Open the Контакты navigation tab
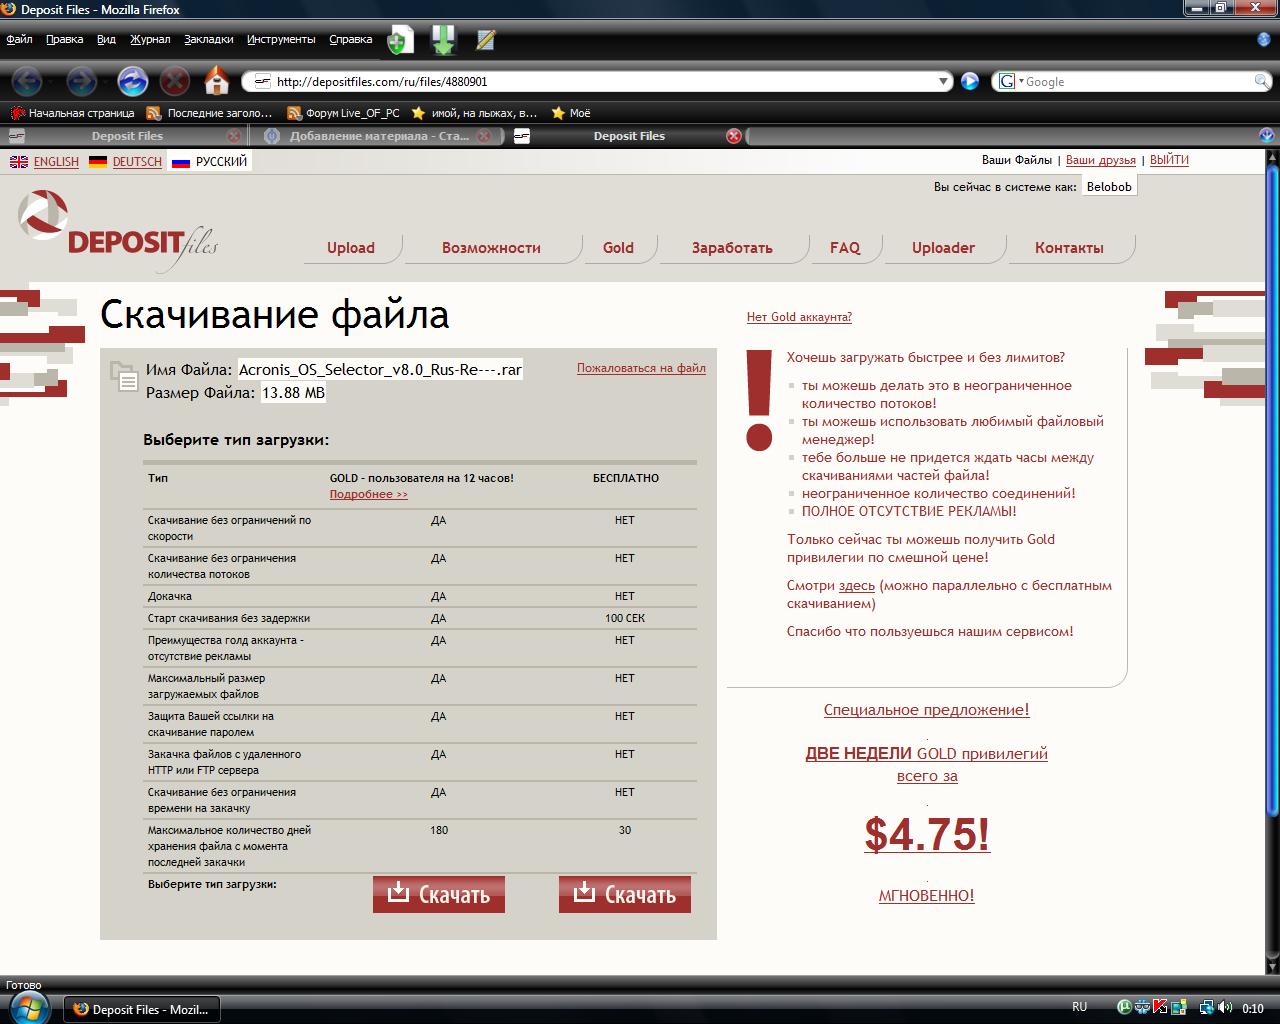The height and width of the screenshot is (1024, 1280). 1069,248
